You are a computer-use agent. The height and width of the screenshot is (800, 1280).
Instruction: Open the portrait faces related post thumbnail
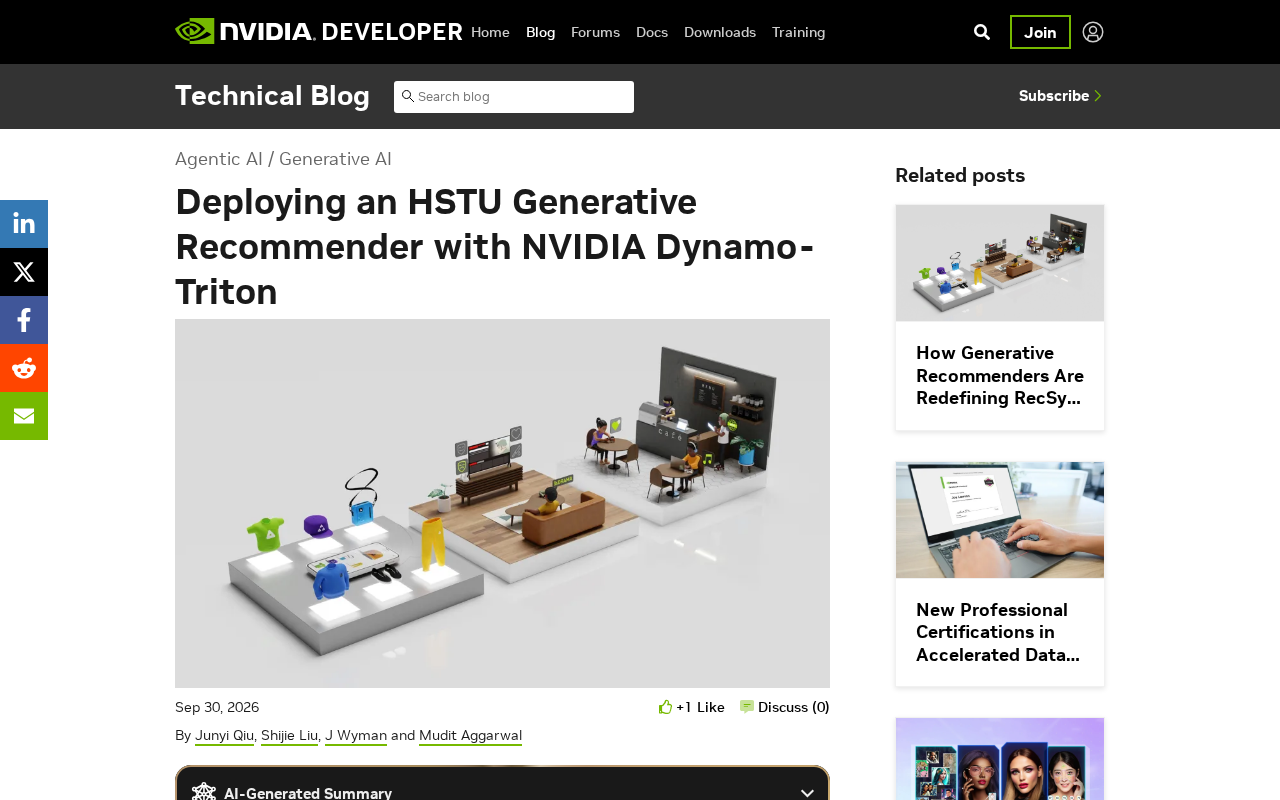click(1000, 759)
